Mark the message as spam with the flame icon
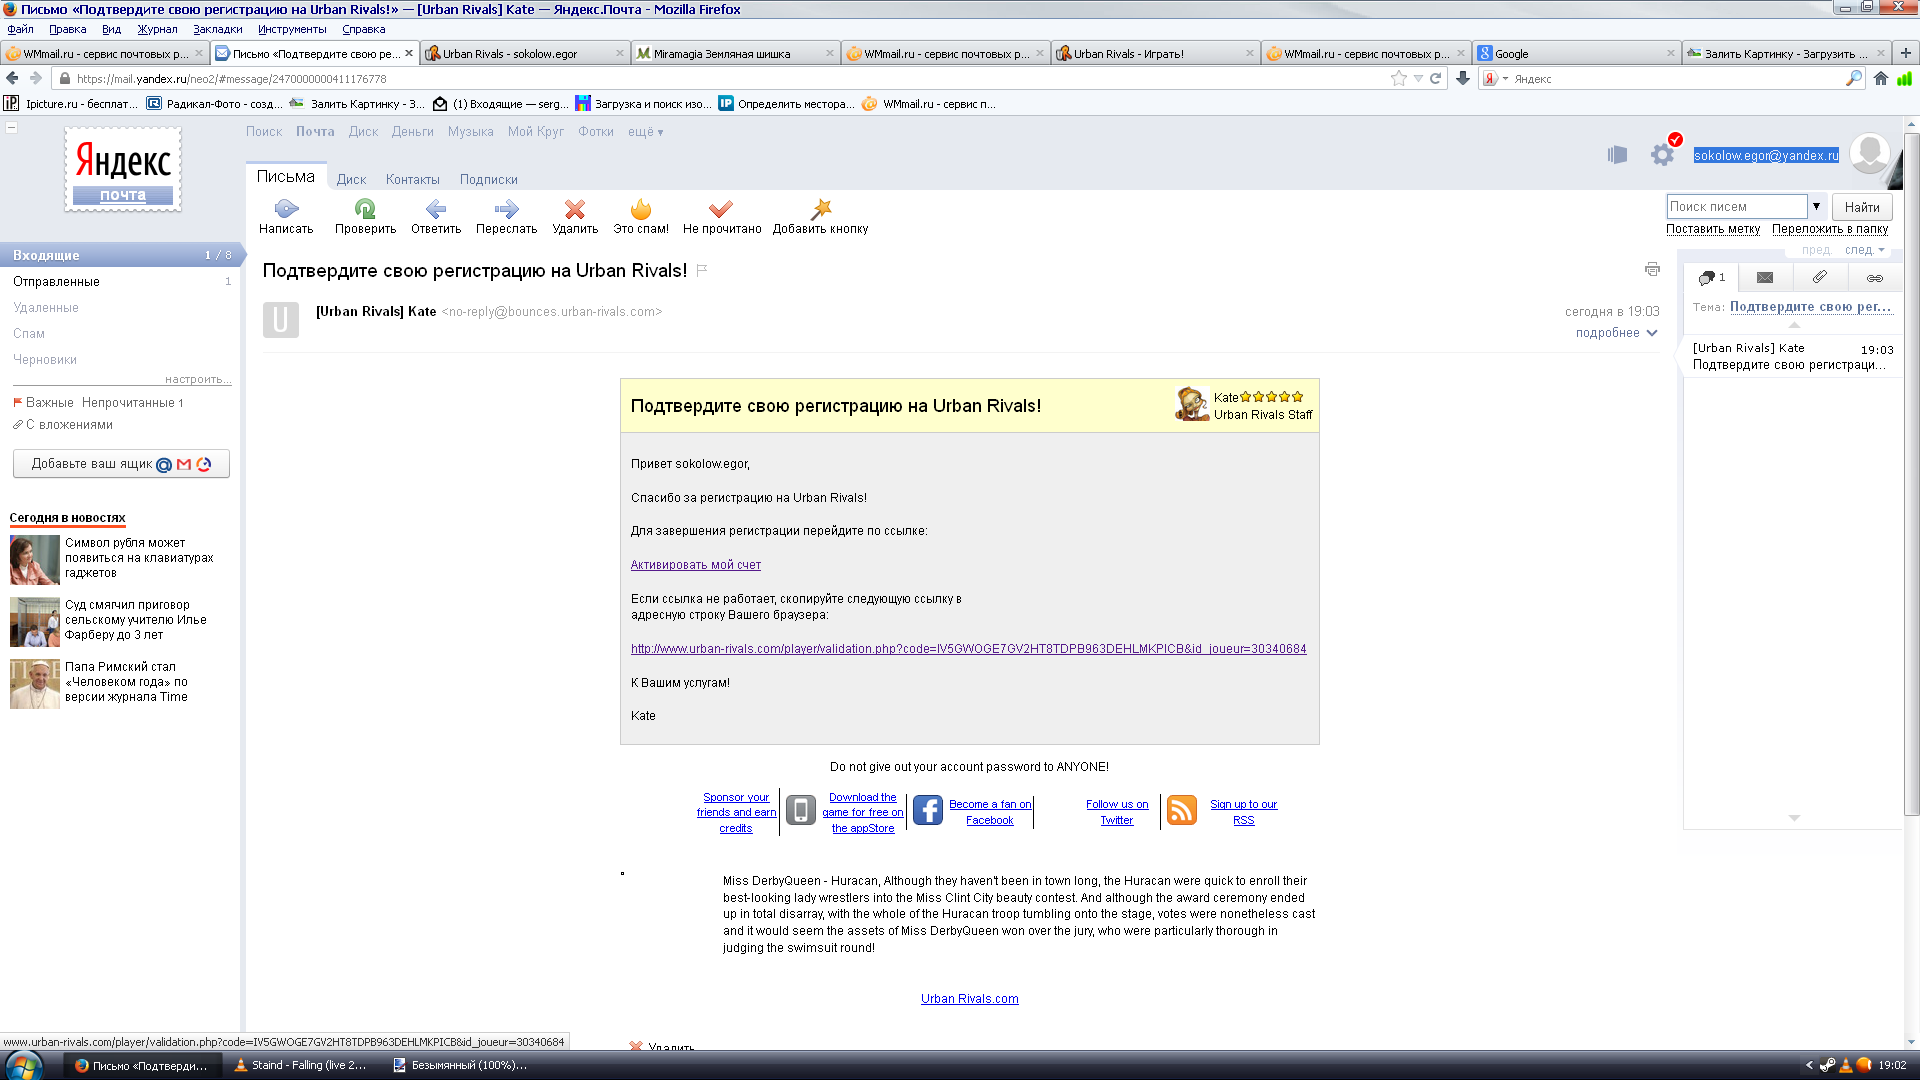 pos(641,209)
